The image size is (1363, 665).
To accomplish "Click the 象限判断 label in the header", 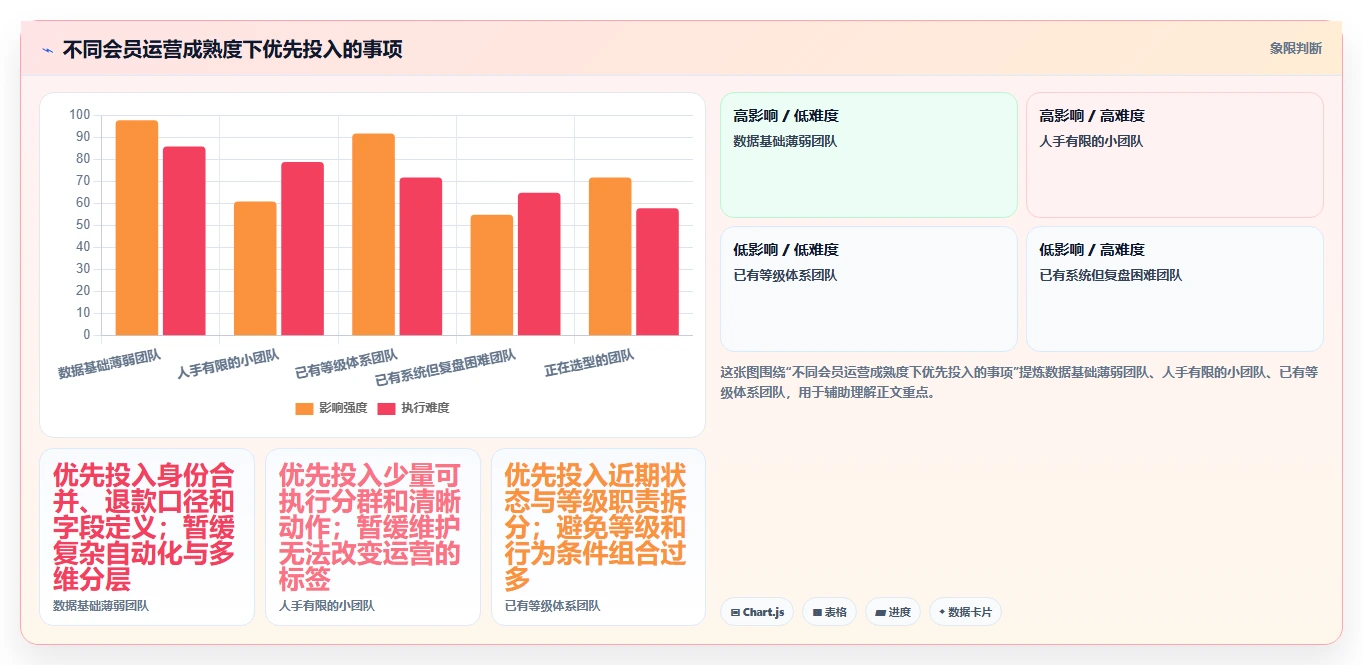I will pos(1296,48).
